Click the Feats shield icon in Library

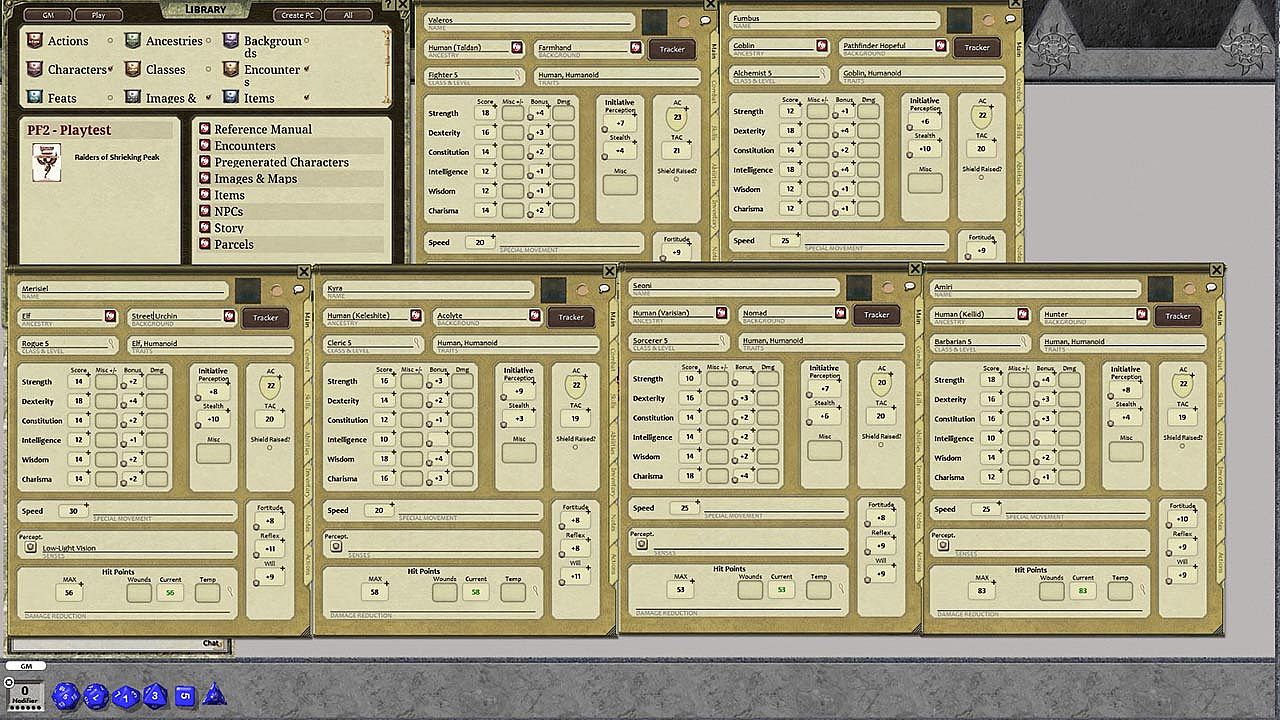click(x=35, y=98)
